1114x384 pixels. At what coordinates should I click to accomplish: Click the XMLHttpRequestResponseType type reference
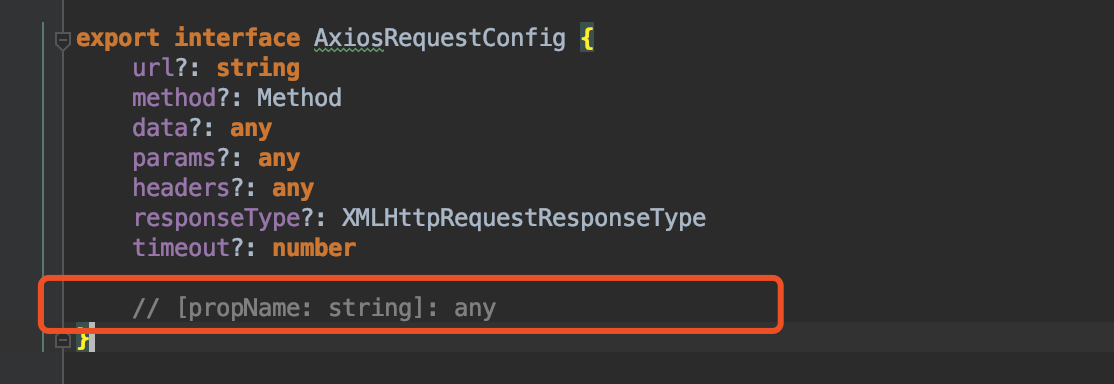(524, 218)
